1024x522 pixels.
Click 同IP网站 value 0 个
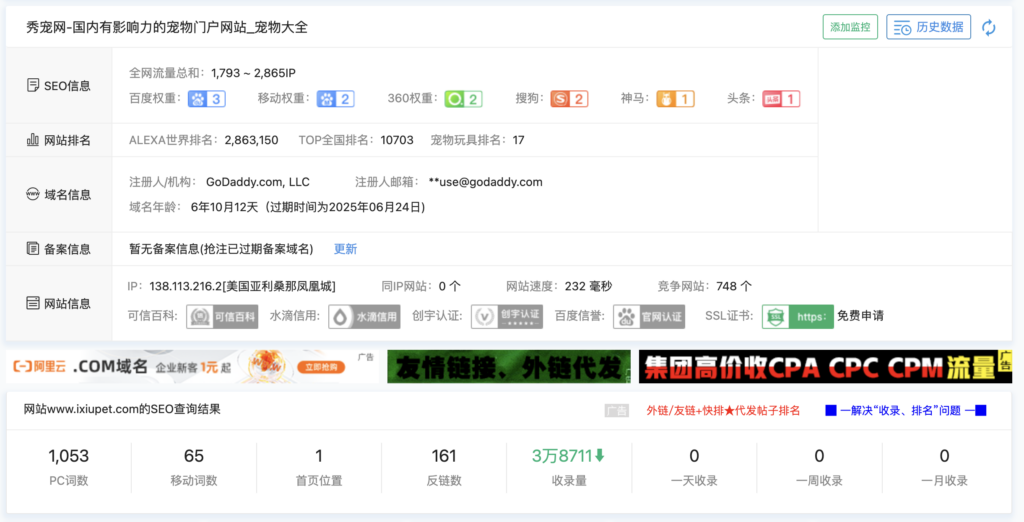click(x=450, y=286)
